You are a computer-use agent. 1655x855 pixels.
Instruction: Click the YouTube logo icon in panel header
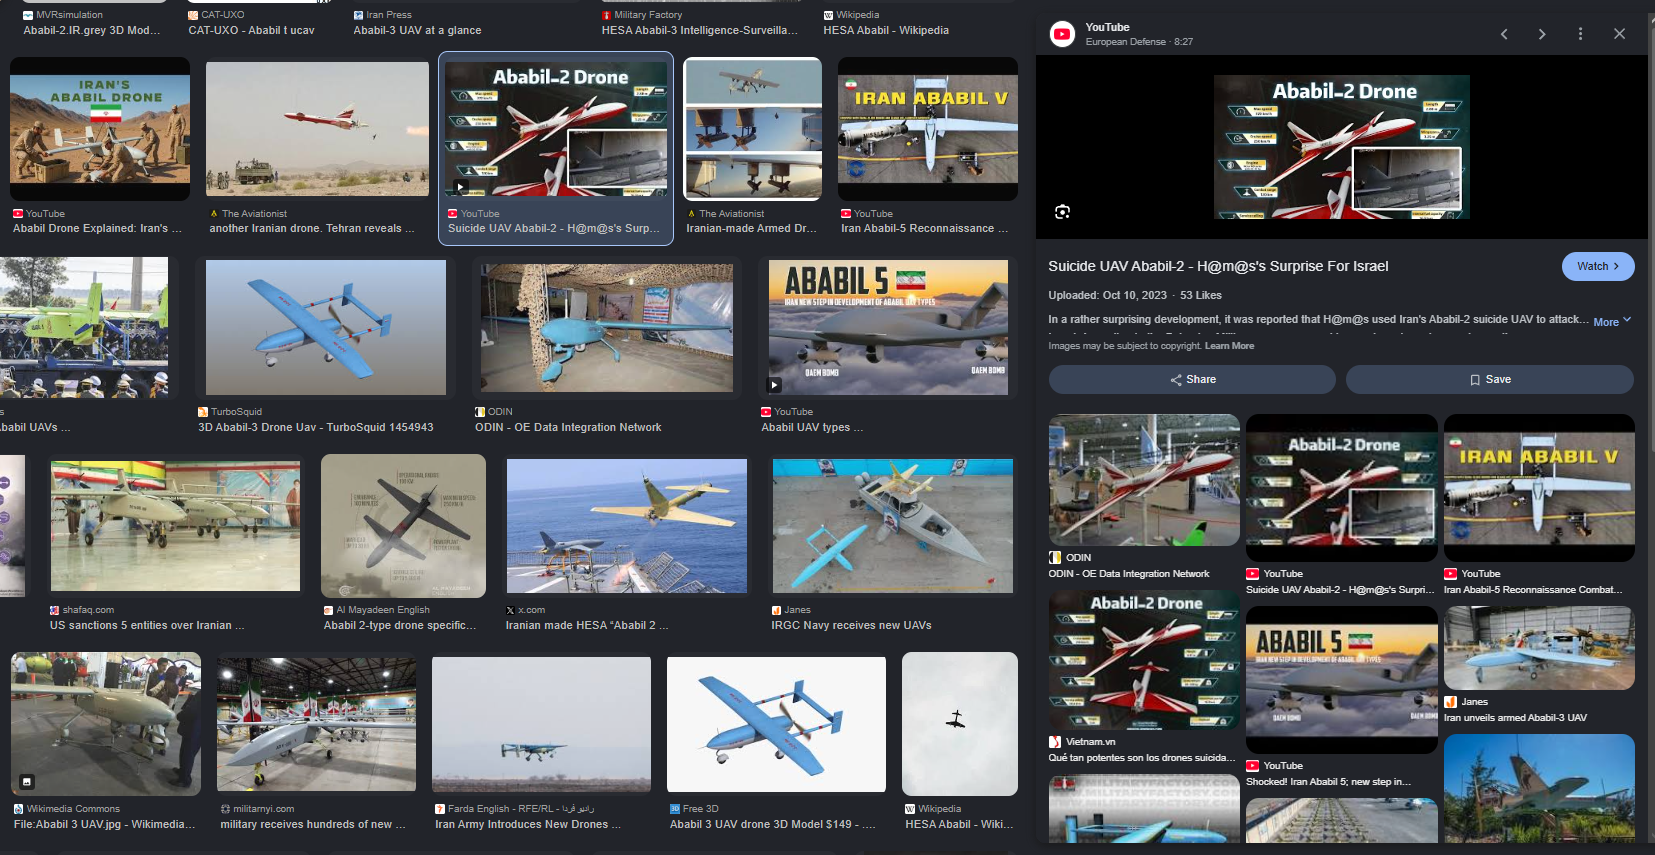tap(1062, 34)
